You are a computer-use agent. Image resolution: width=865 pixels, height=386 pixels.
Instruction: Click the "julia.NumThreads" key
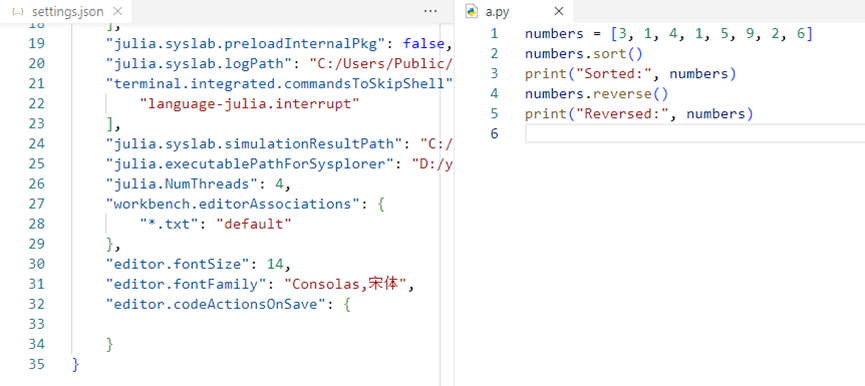coord(181,184)
